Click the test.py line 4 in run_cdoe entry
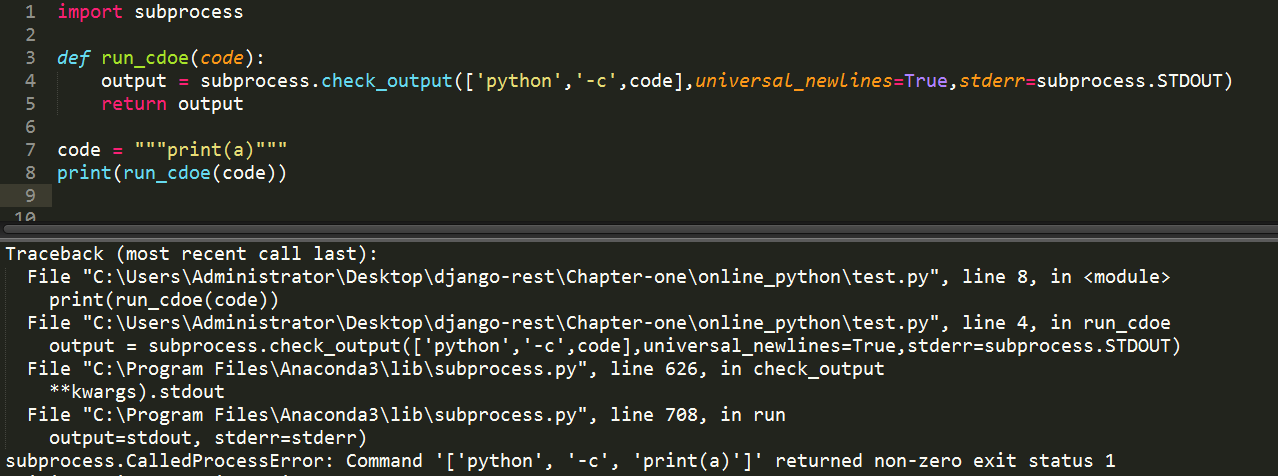 click(599, 323)
